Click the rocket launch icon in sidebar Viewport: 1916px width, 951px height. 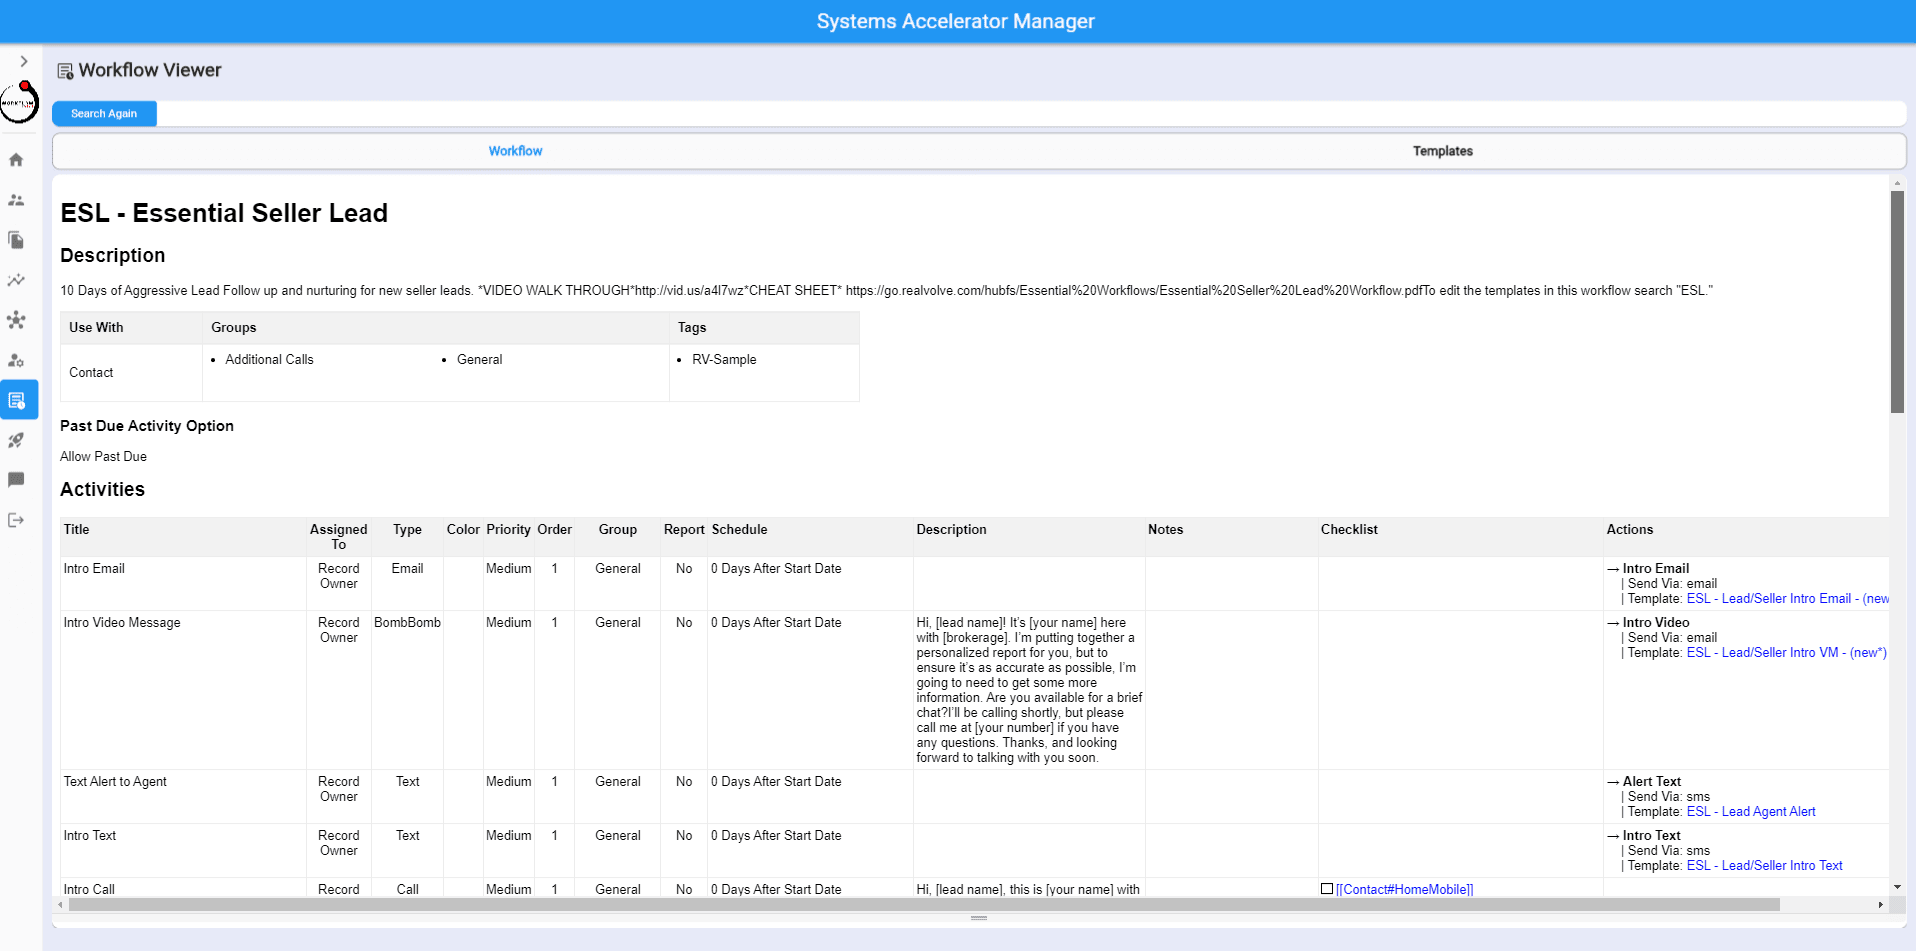(16, 440)
